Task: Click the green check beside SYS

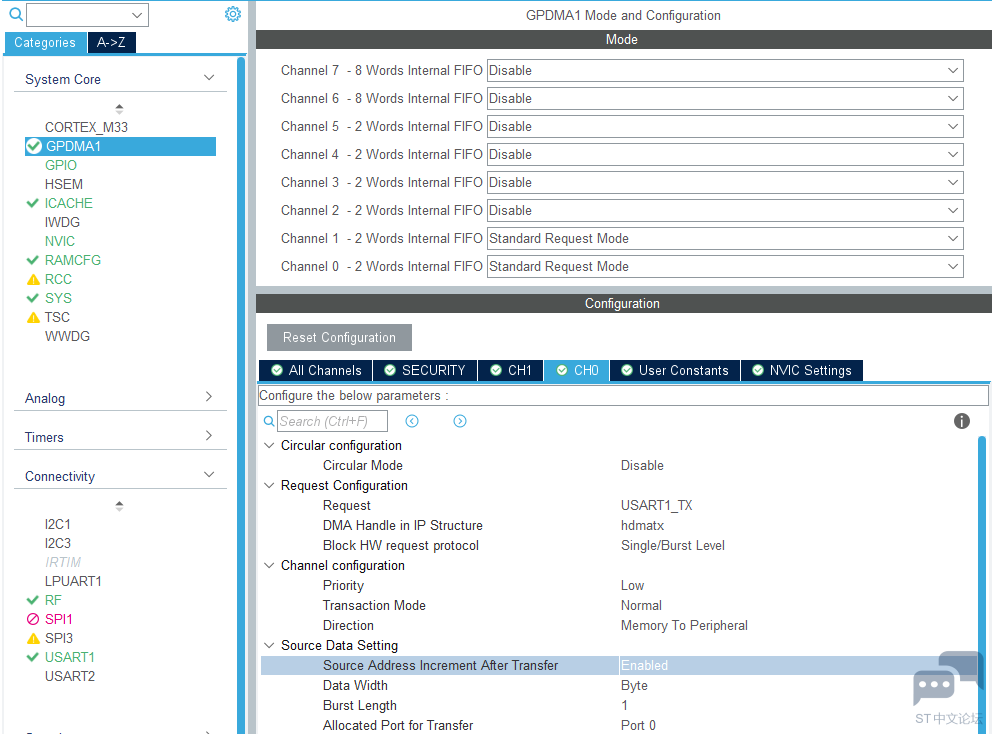Action: click(33, 298)
